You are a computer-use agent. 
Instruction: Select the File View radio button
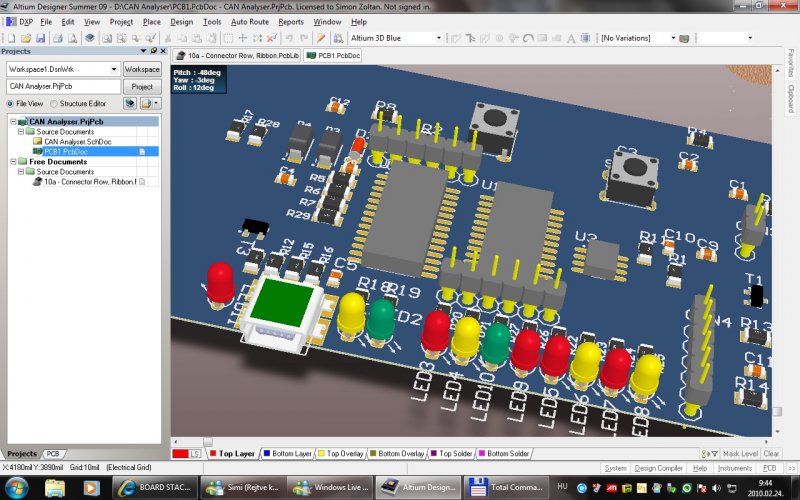pos(10,104)
